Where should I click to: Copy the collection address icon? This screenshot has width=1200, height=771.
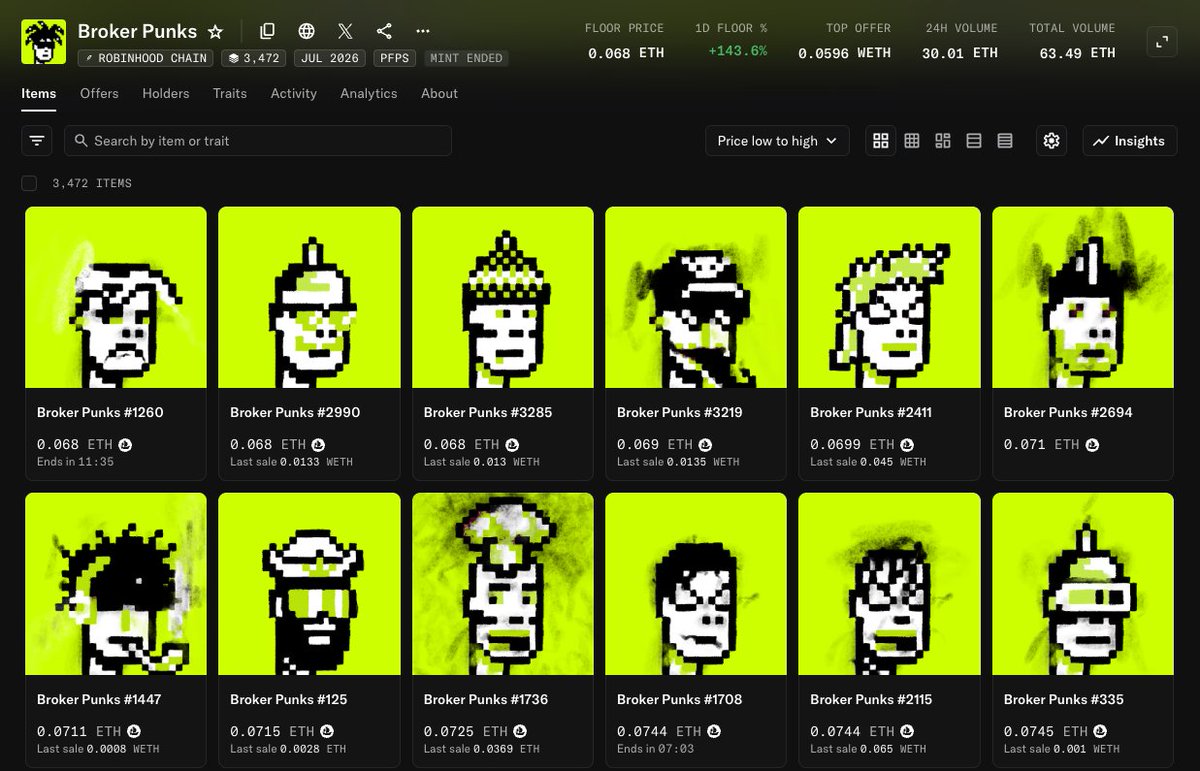267,32
